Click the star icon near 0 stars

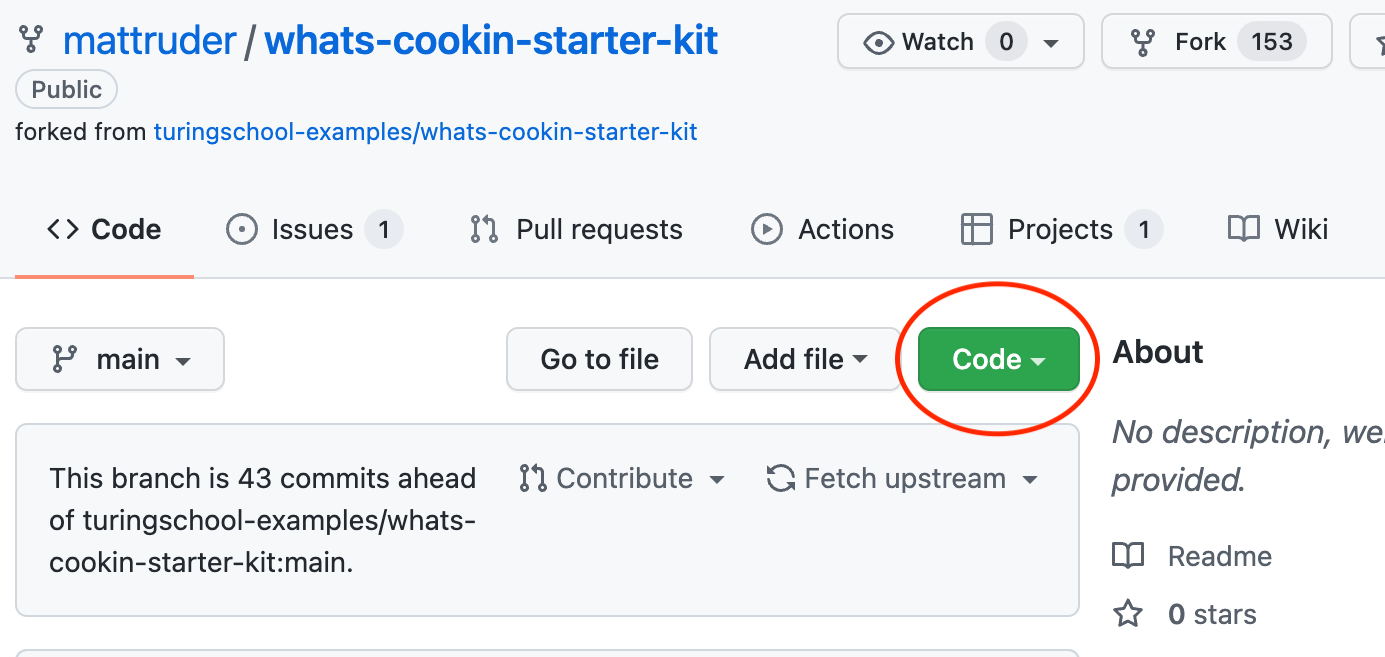click(1128, 614)
